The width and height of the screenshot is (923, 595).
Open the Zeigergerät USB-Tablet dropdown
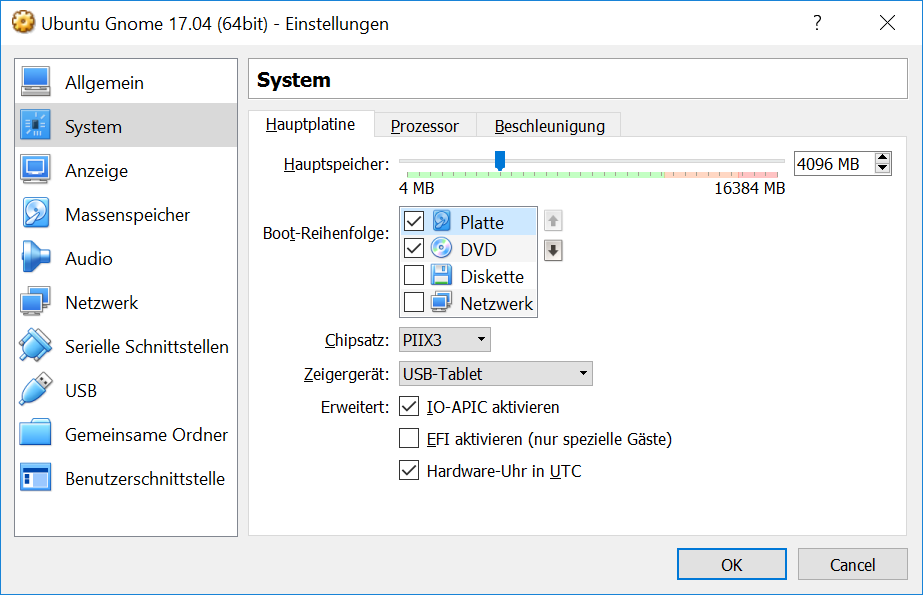[x=496, y=374]
